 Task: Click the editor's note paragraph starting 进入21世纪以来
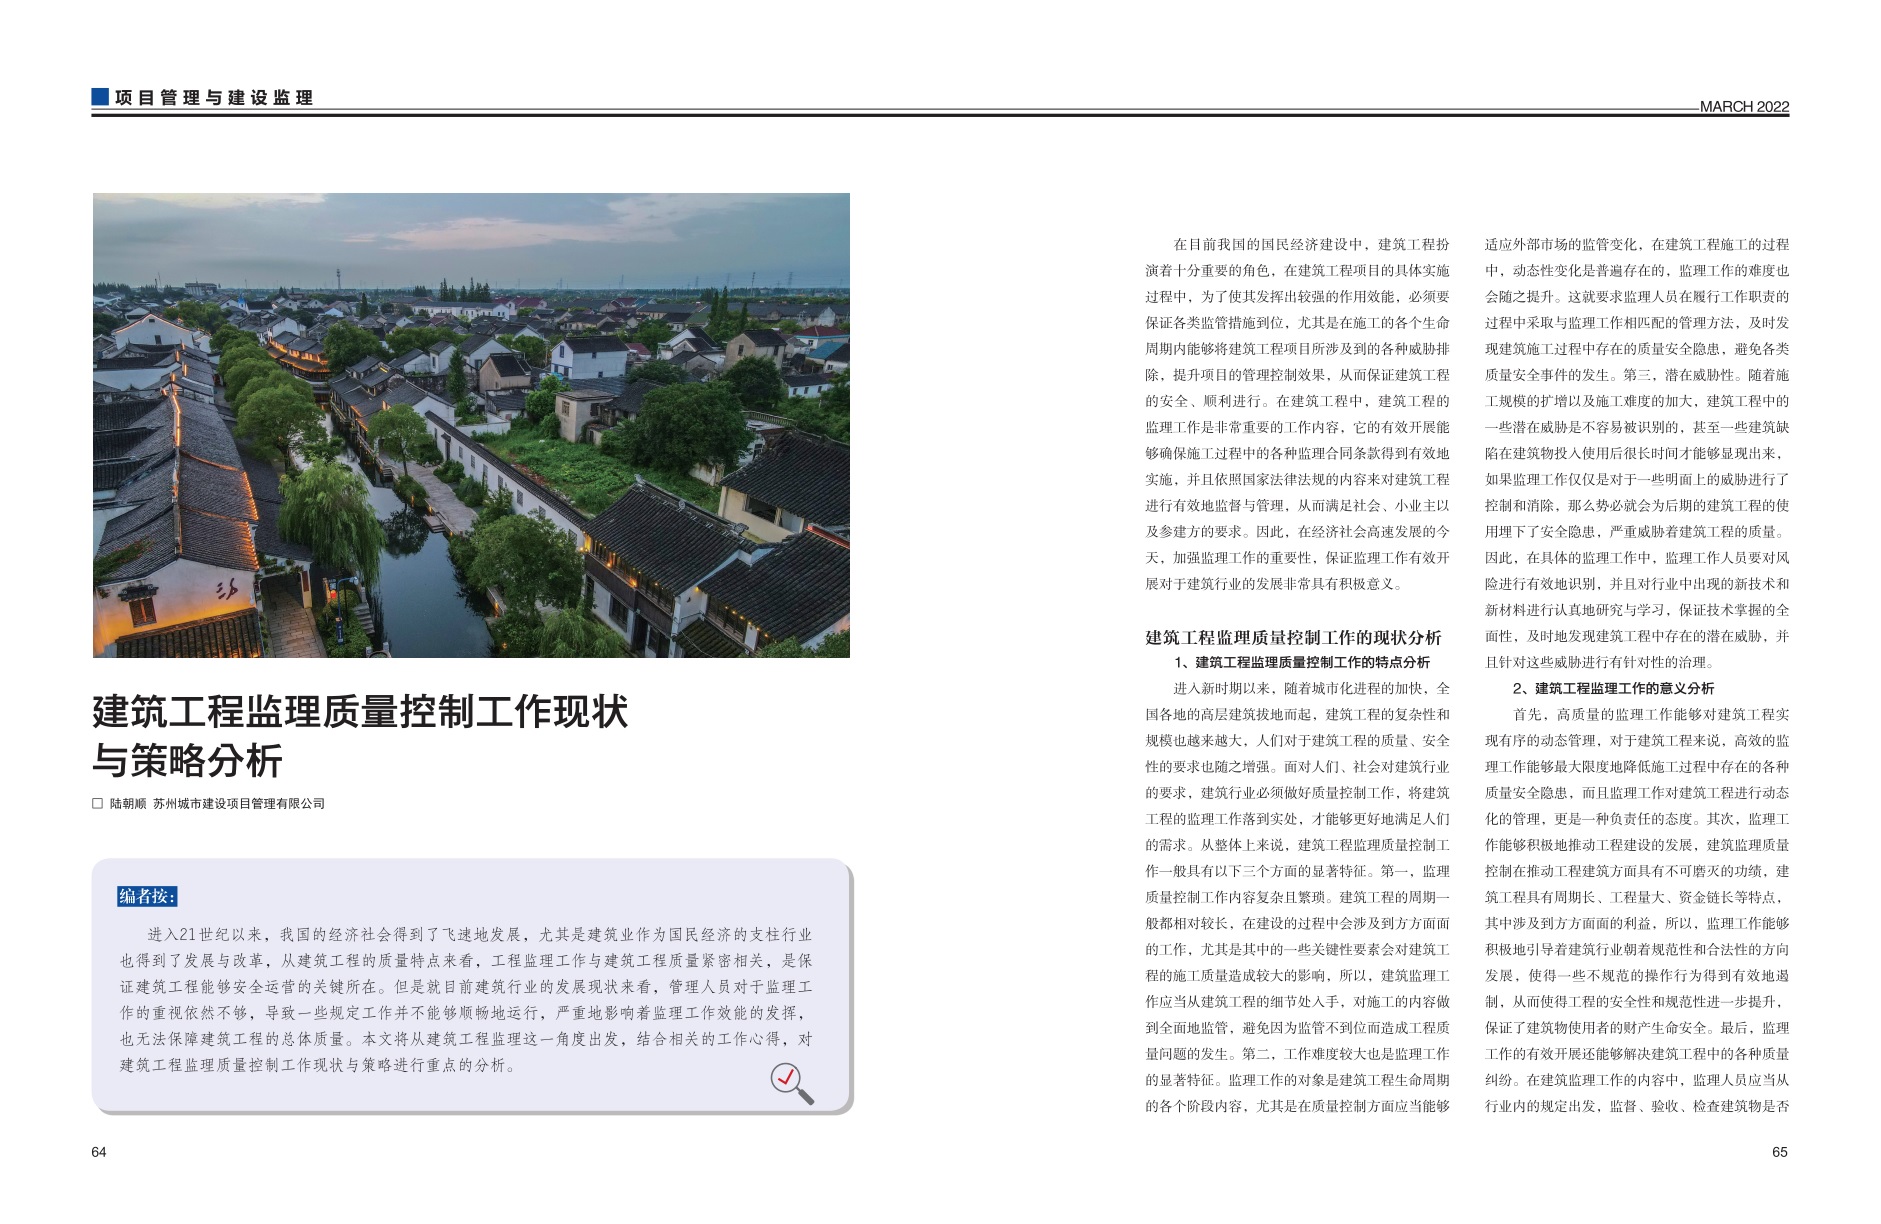tap(466, 999)
